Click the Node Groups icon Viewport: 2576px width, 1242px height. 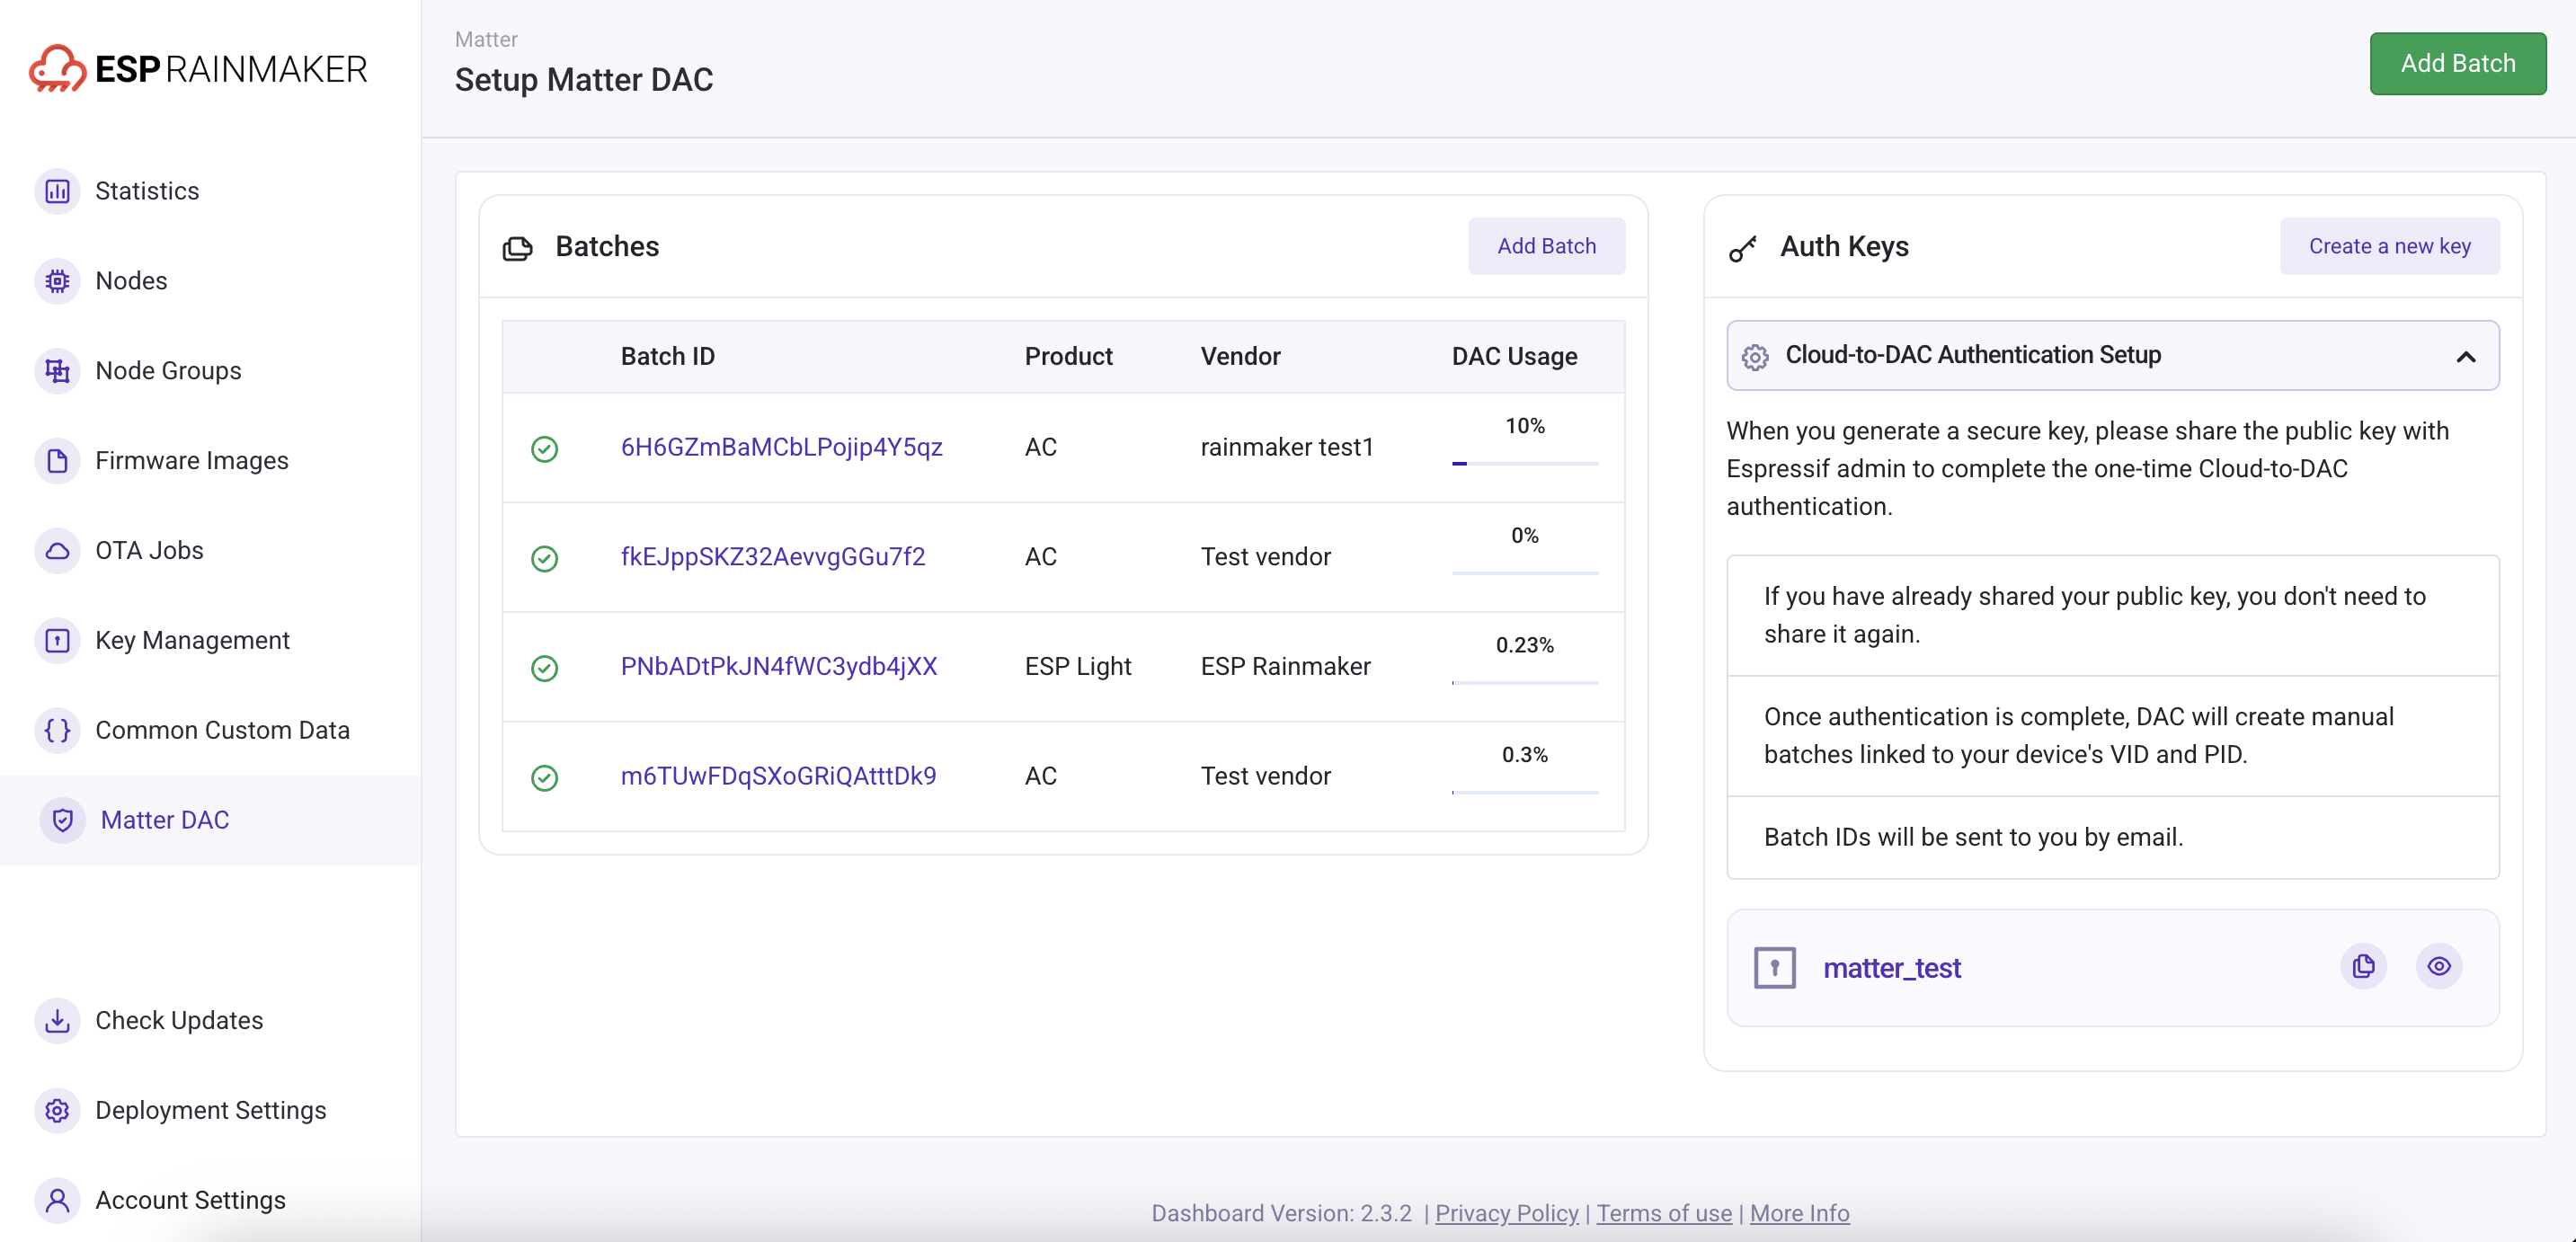[x=57, y=370]
